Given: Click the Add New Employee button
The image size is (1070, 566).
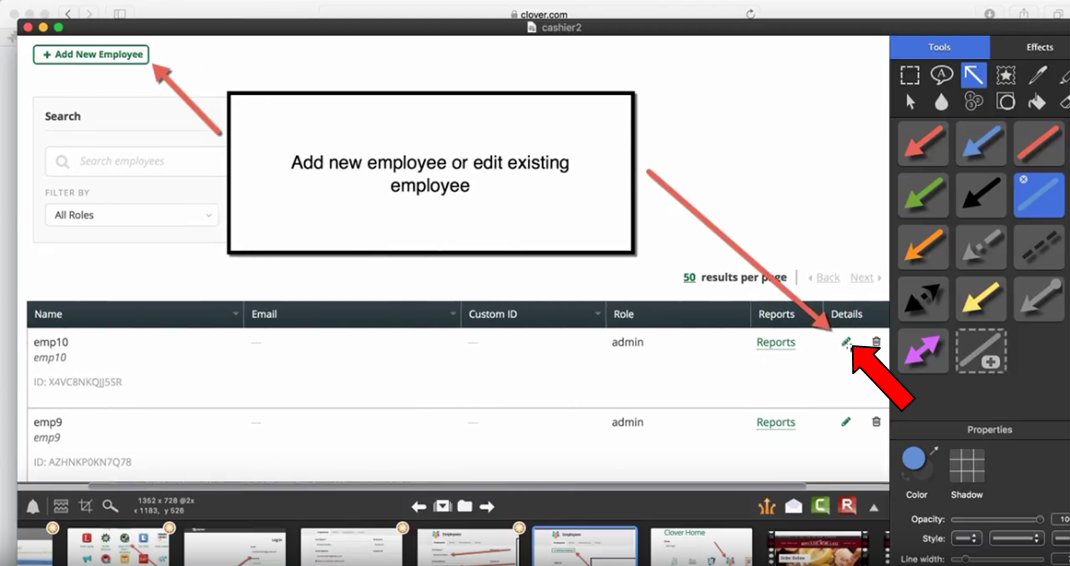Looking at the screenshot, I should pyautogui.click(x=91, y=55).
